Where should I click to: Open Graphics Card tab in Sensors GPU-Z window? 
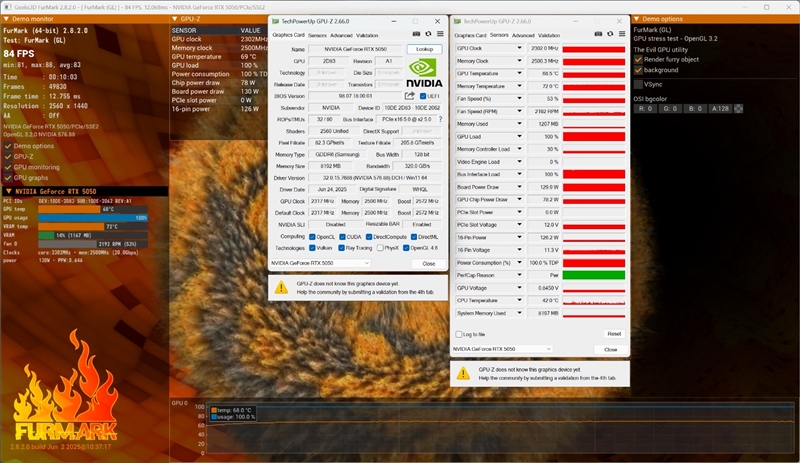click(470, 35)
